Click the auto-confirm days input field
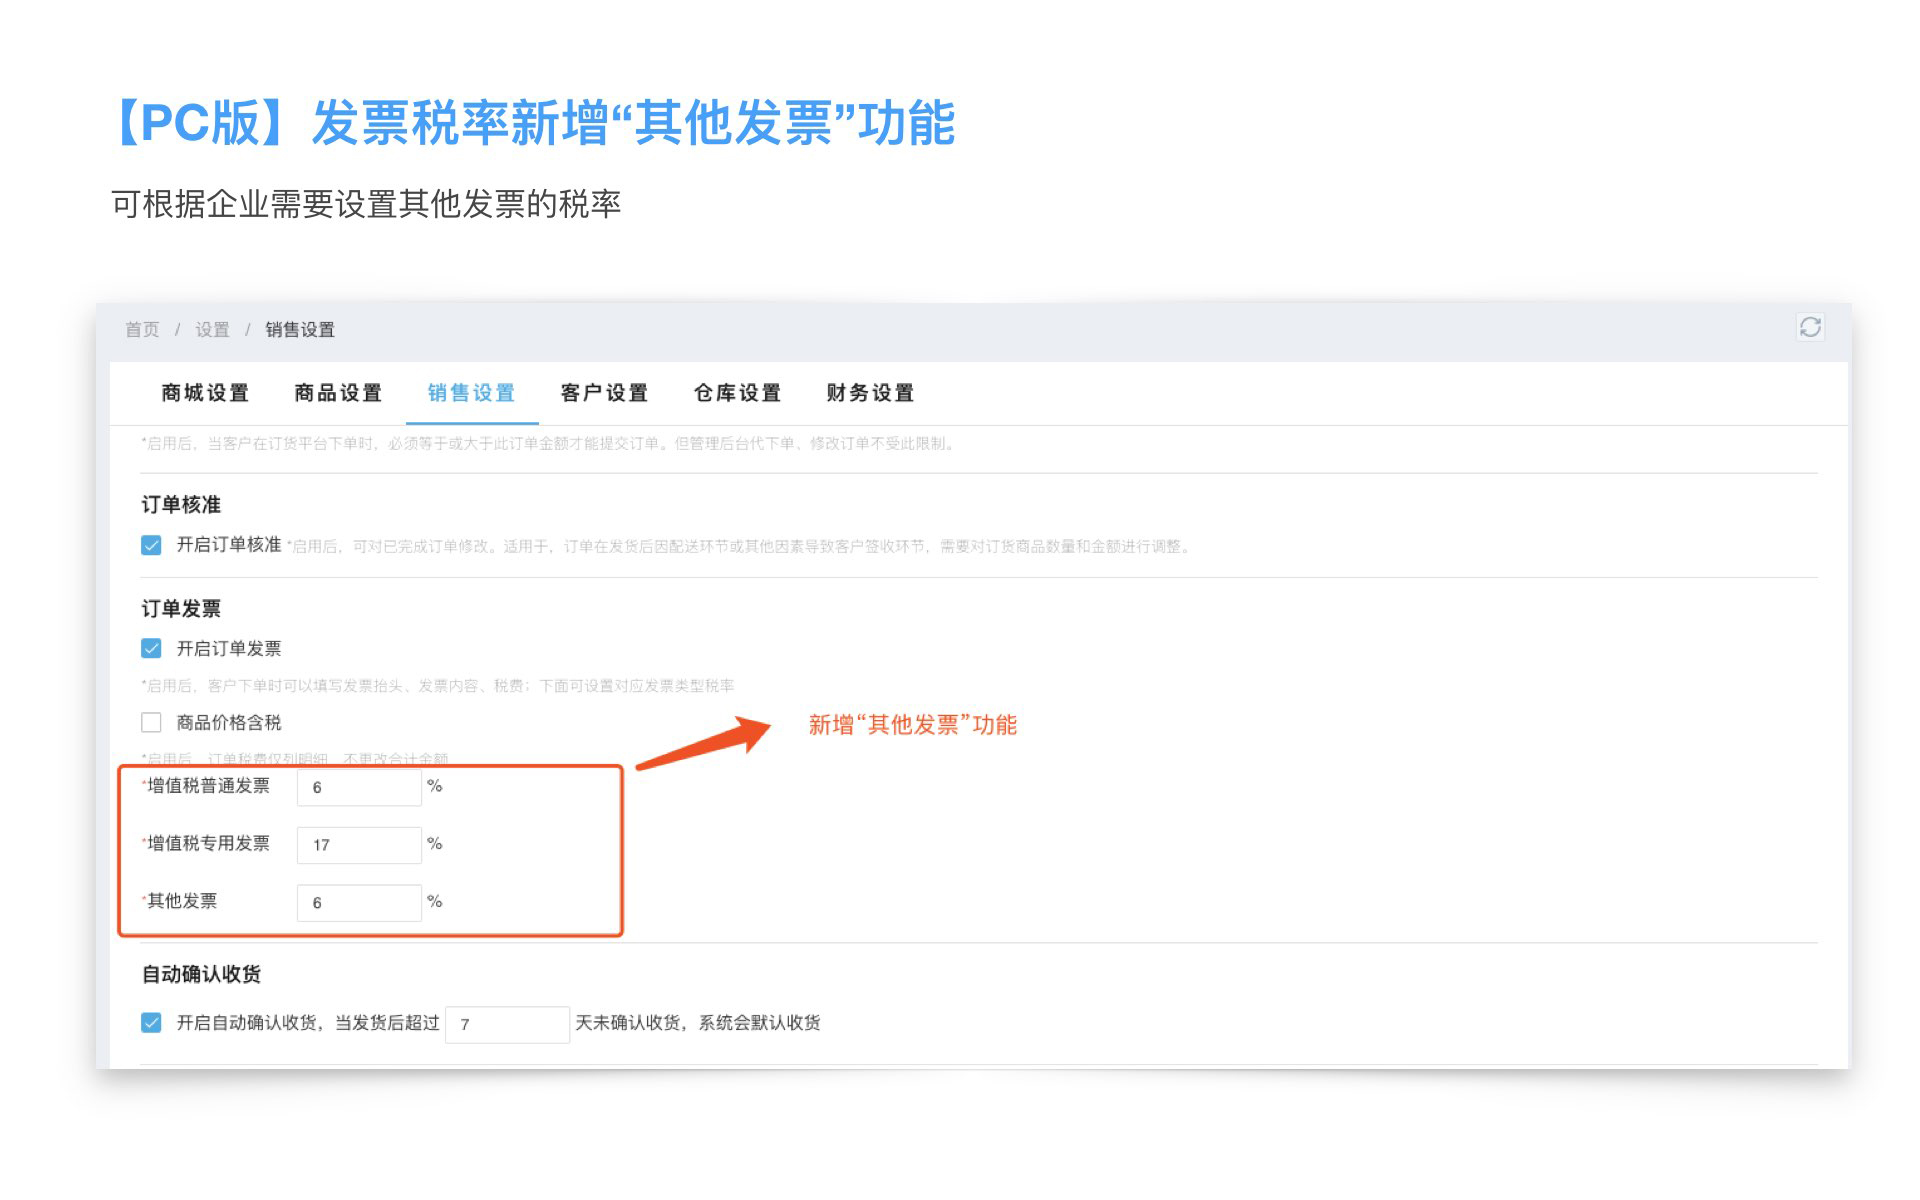The height and width of the screenshot is (1200, 1920). click(507, 1024)
